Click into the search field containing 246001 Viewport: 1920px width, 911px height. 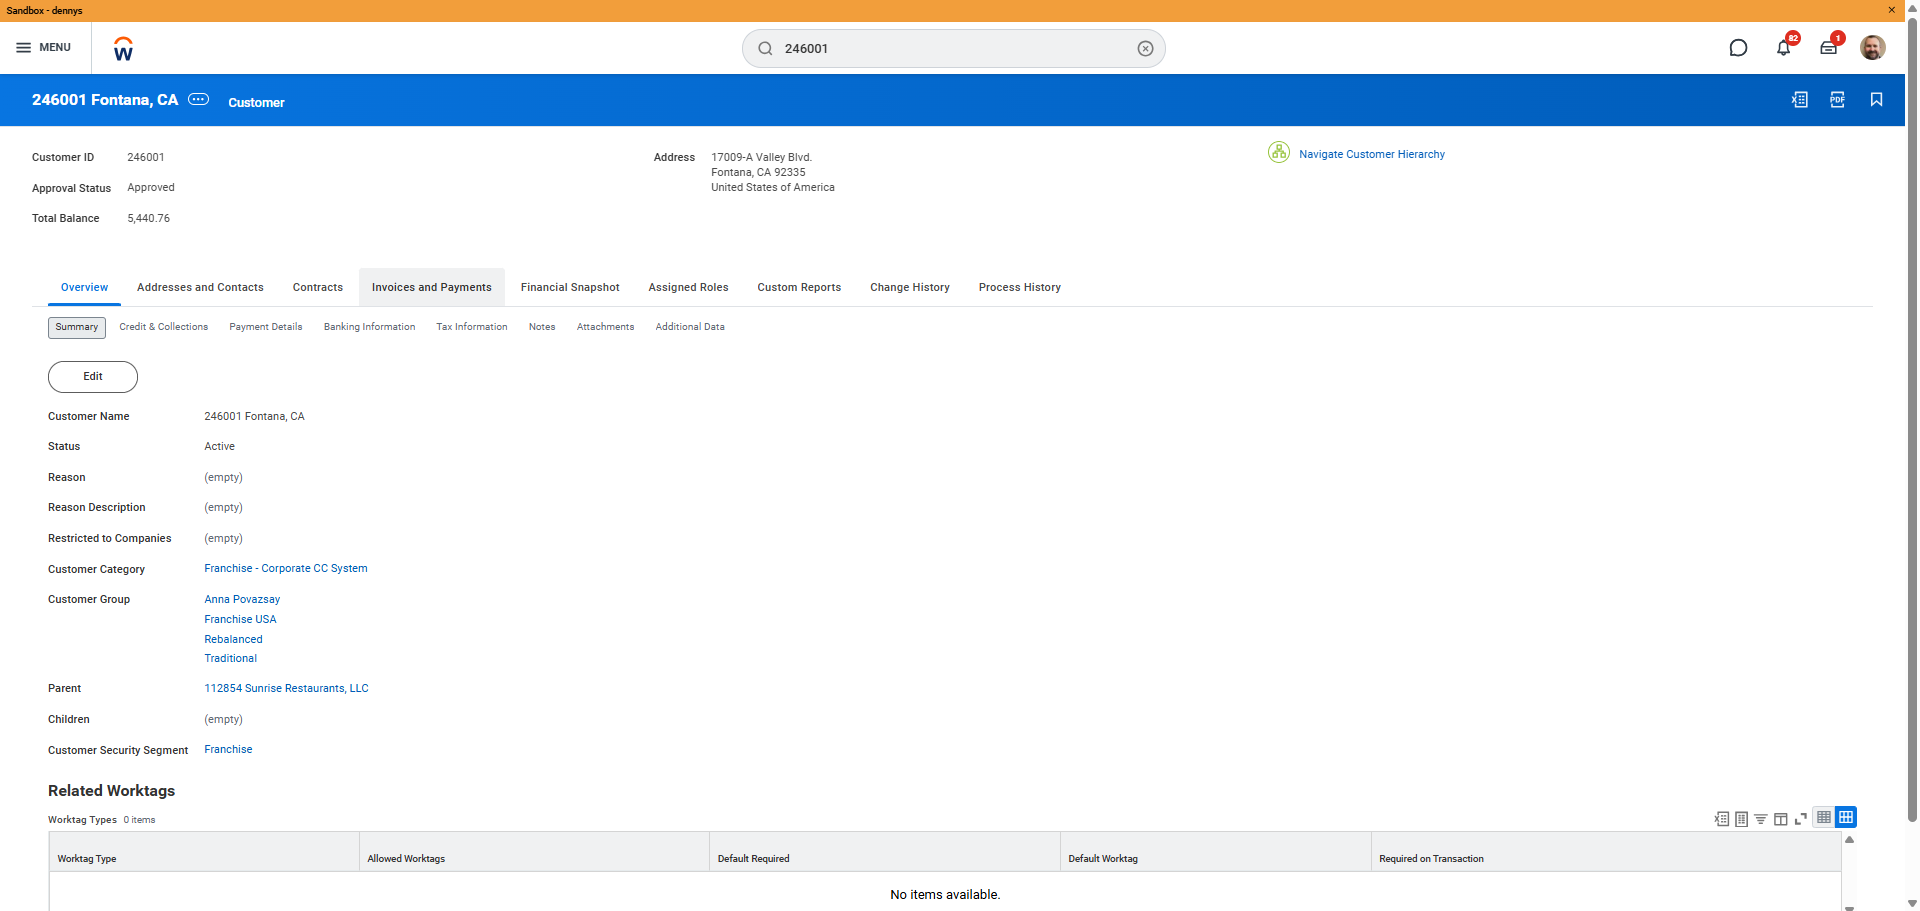pos(950,49)
